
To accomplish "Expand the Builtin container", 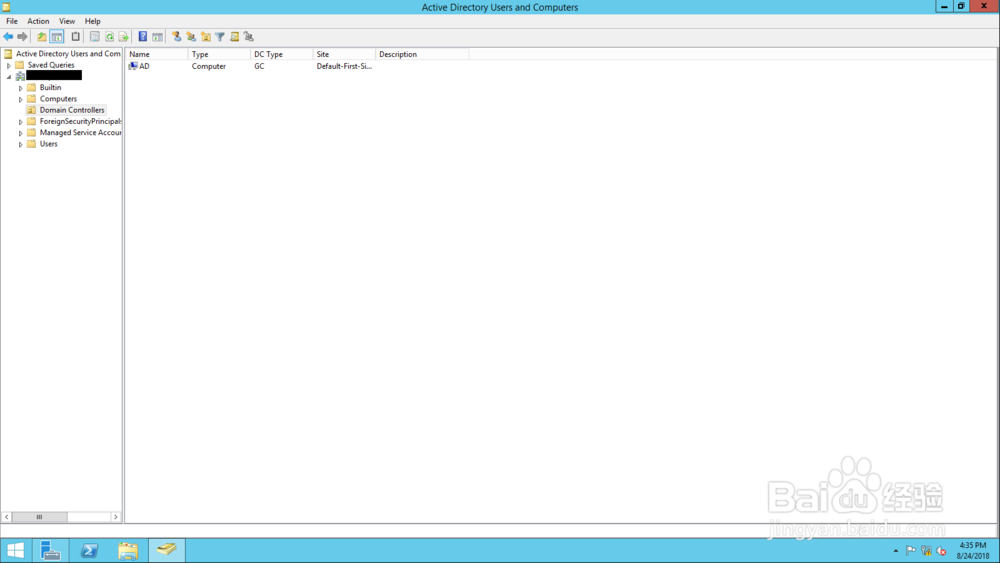I will pyautogui.click(x=20, y=88).
